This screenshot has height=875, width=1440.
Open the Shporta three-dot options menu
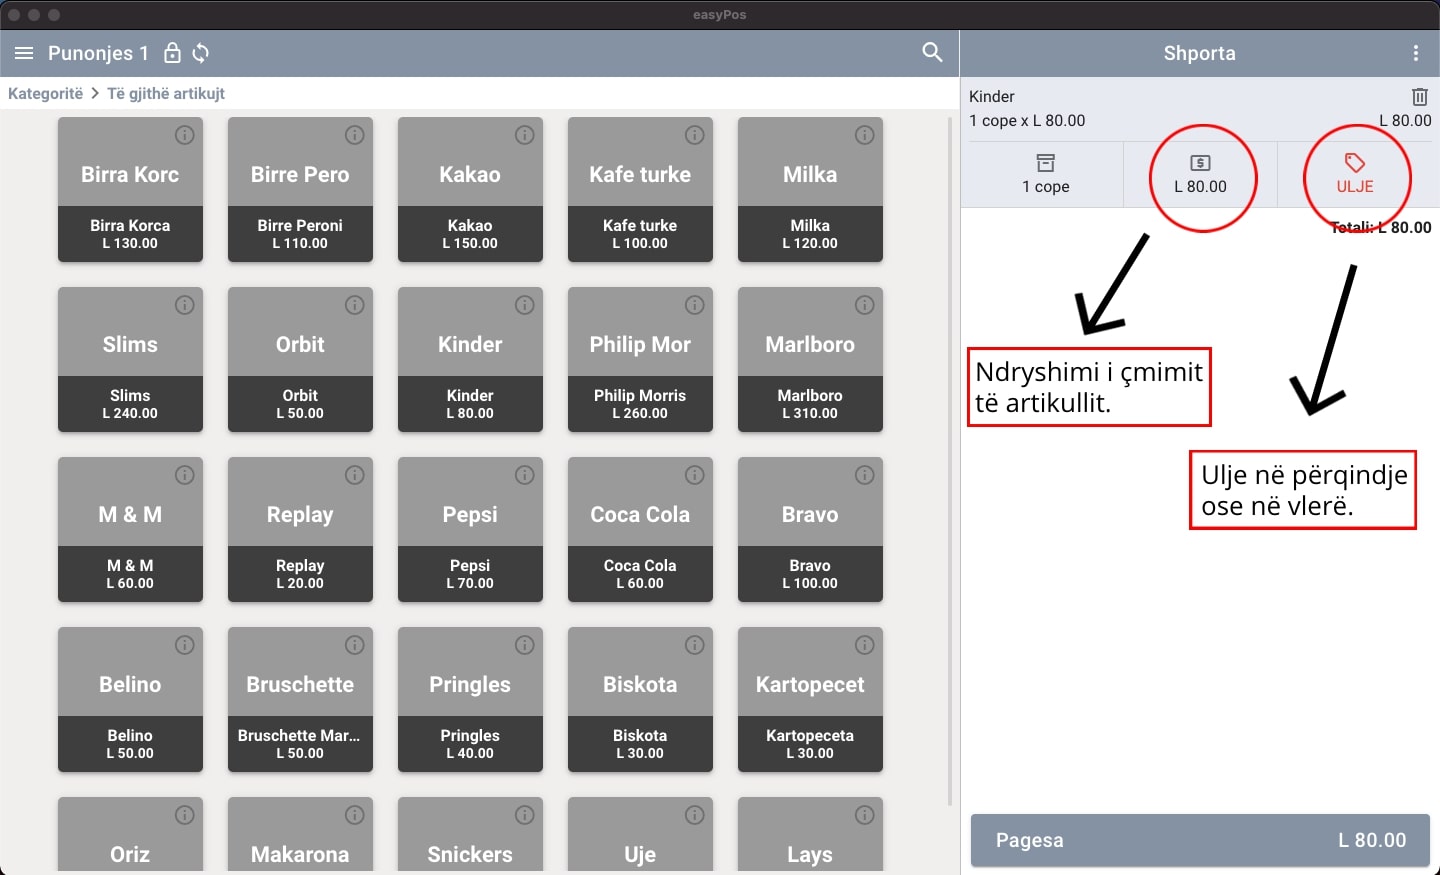click(1415, 53)
